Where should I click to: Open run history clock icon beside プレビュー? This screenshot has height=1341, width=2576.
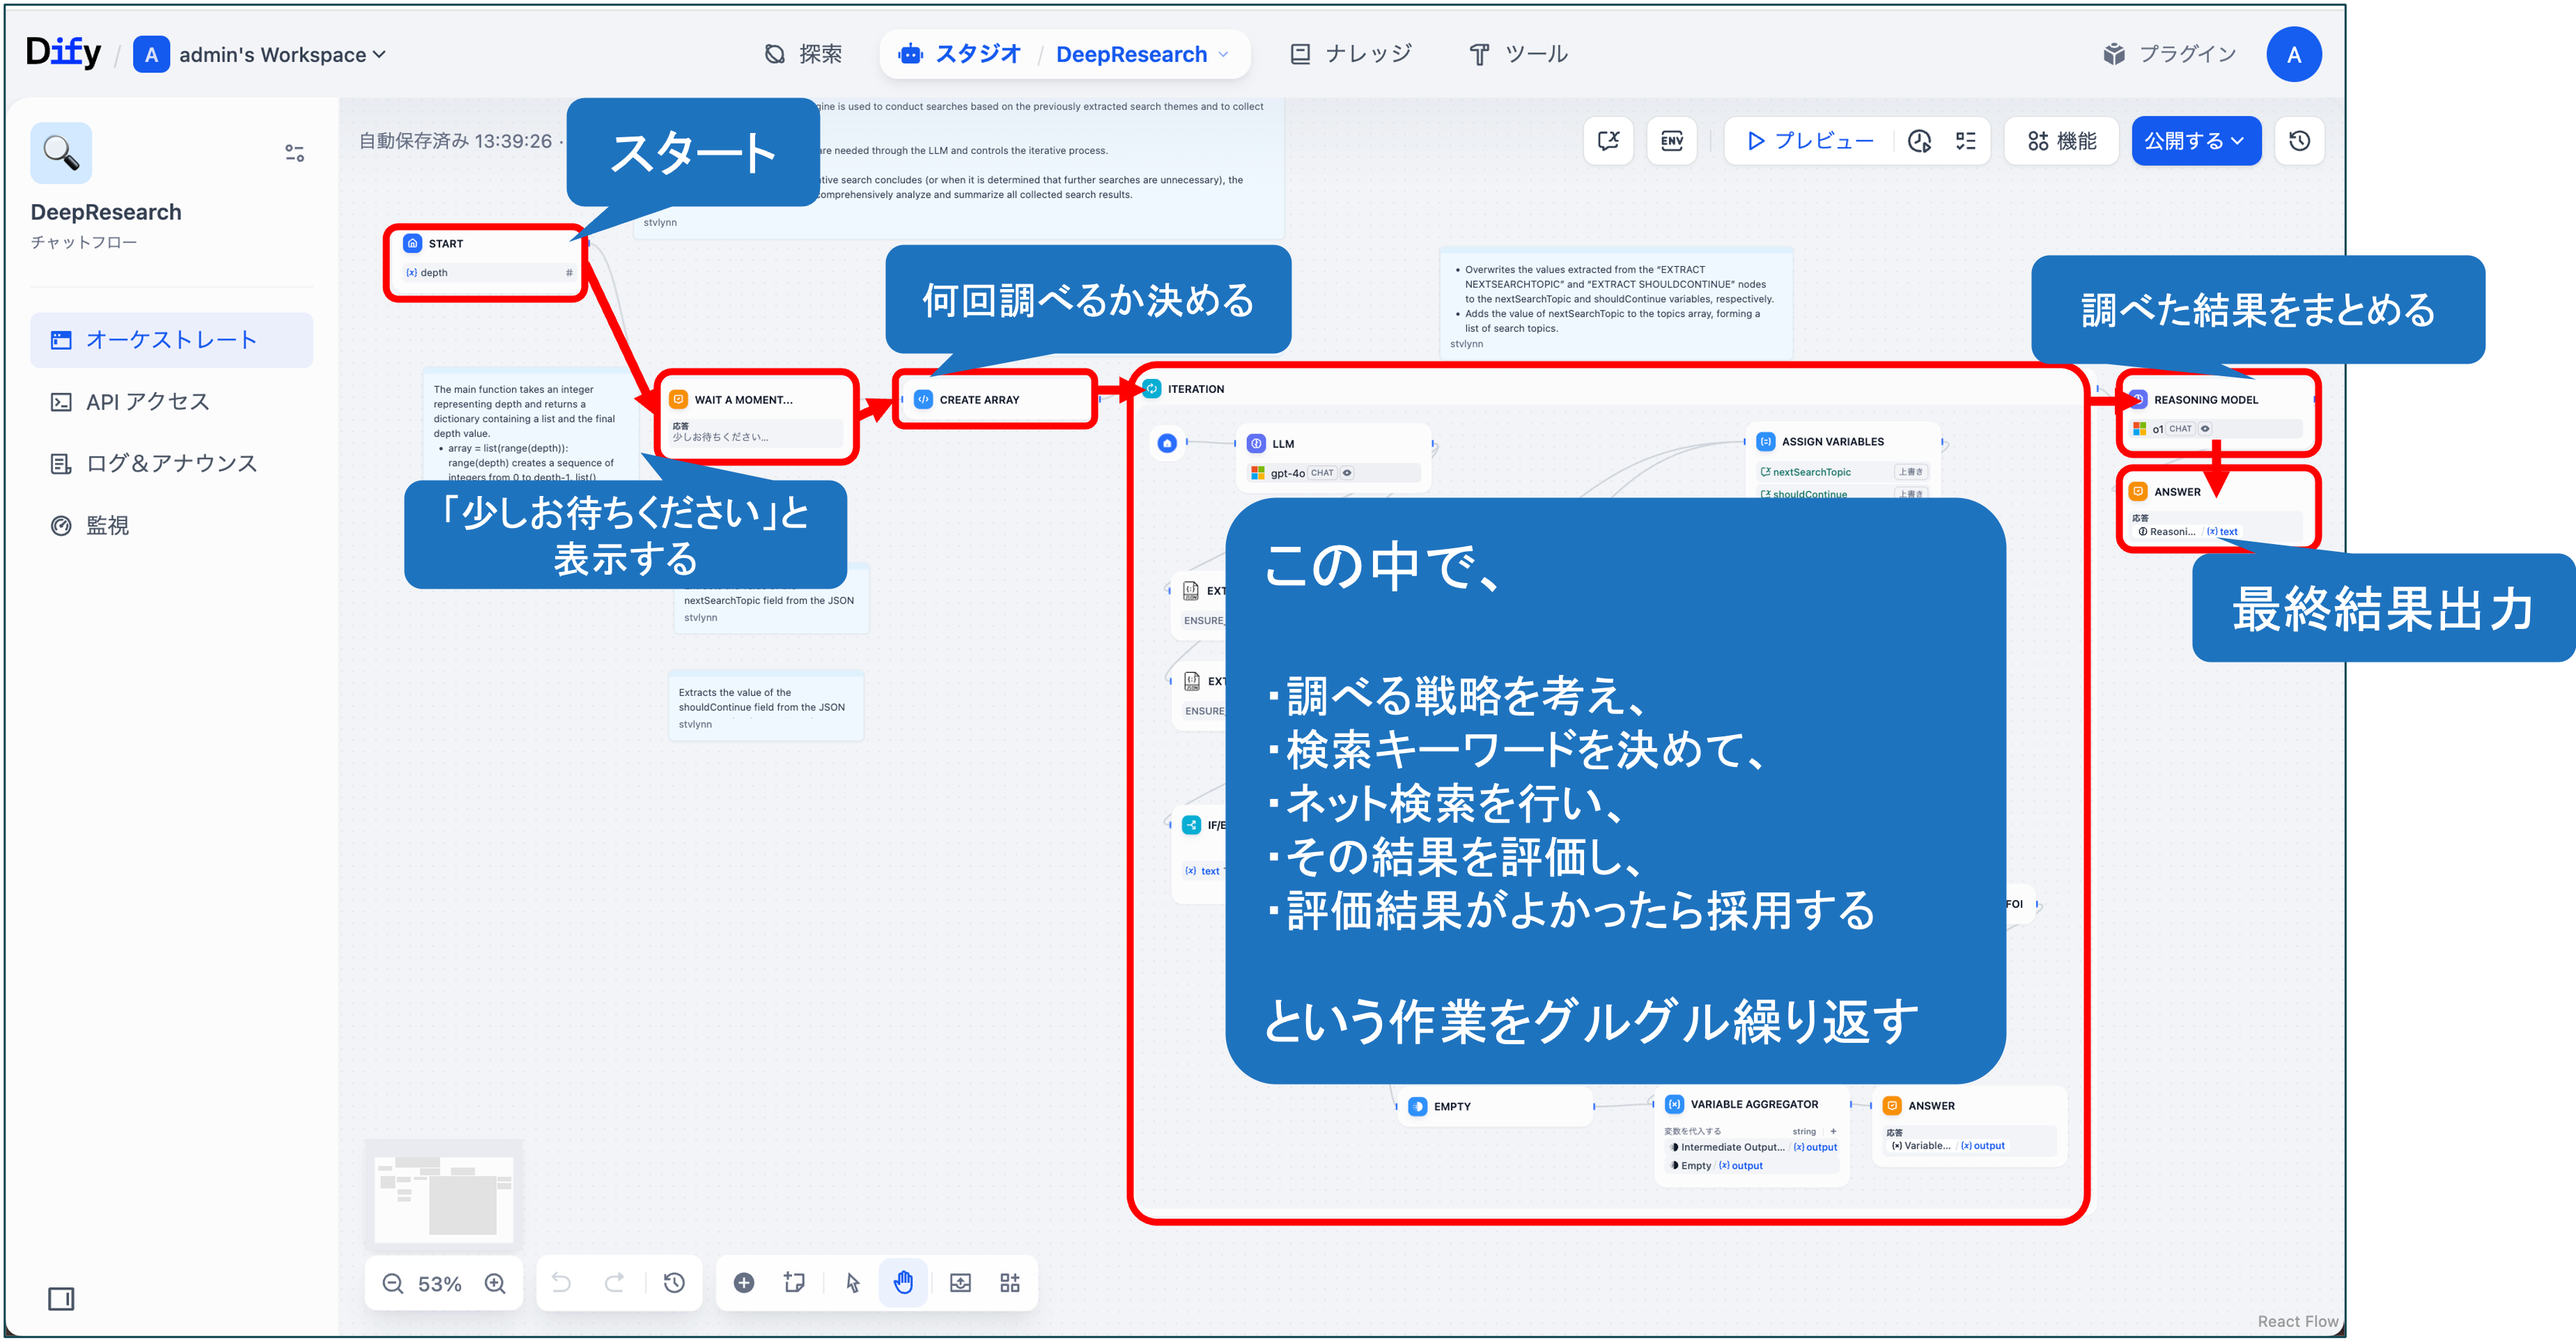click(1919, 141)
